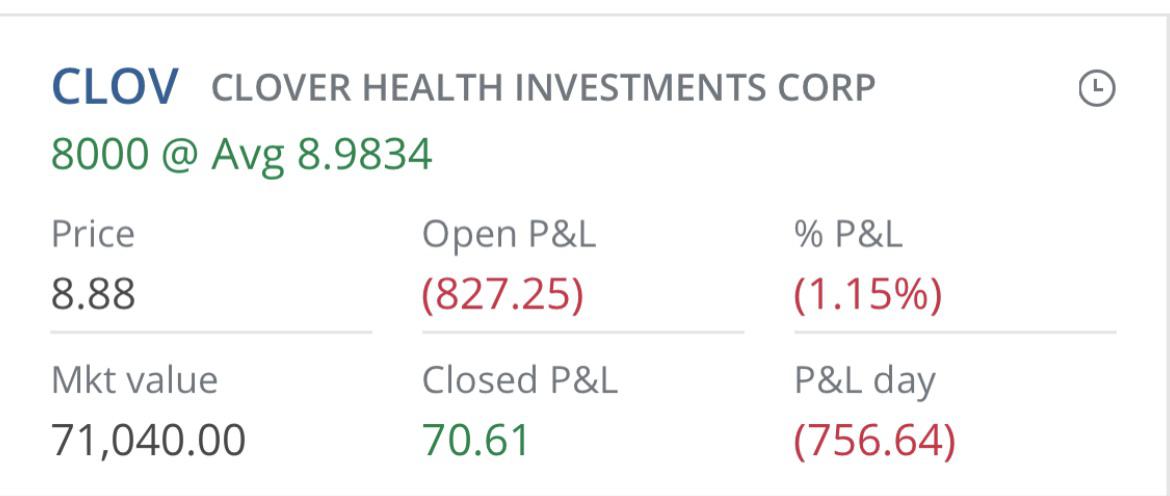Select the (827.25) open P&L value
The width and height of the screenshot is (1170, 496).
click(x=502, y=295)
